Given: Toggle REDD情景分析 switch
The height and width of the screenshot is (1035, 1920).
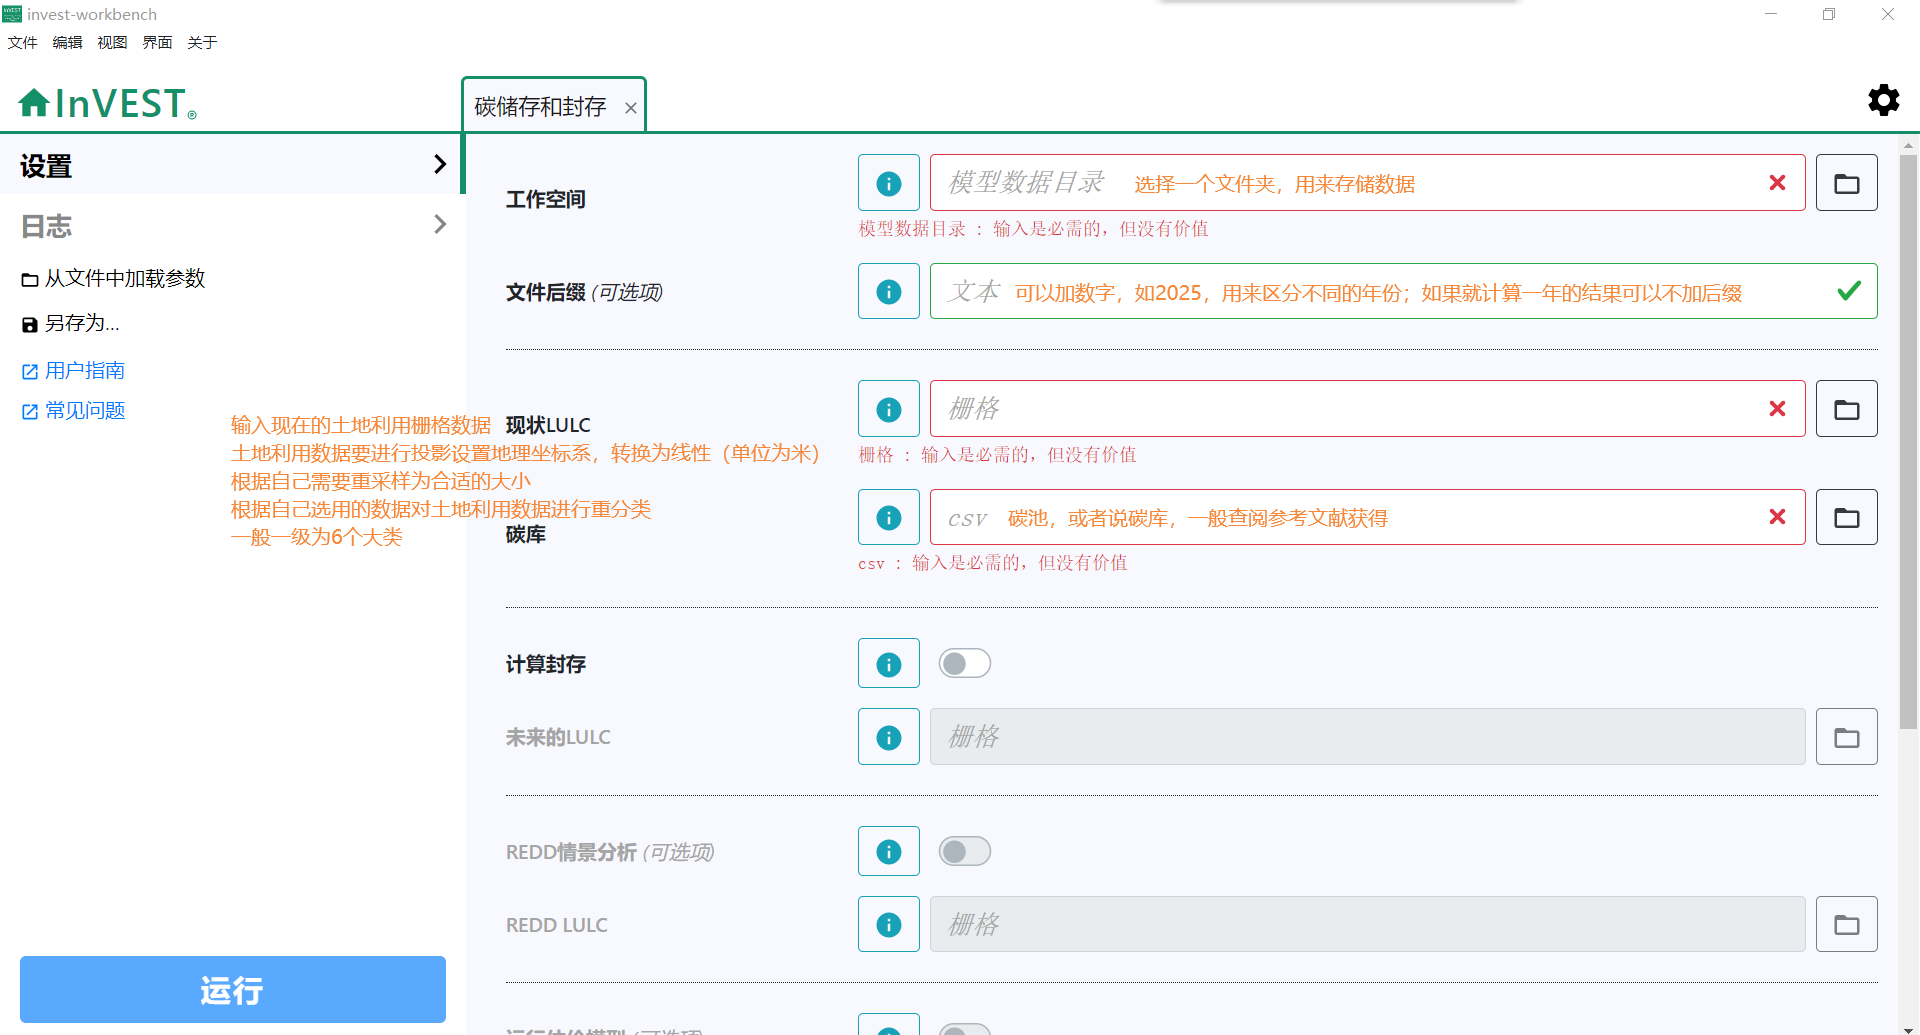Looking at the screenshot, I should (x=964, y=851).
